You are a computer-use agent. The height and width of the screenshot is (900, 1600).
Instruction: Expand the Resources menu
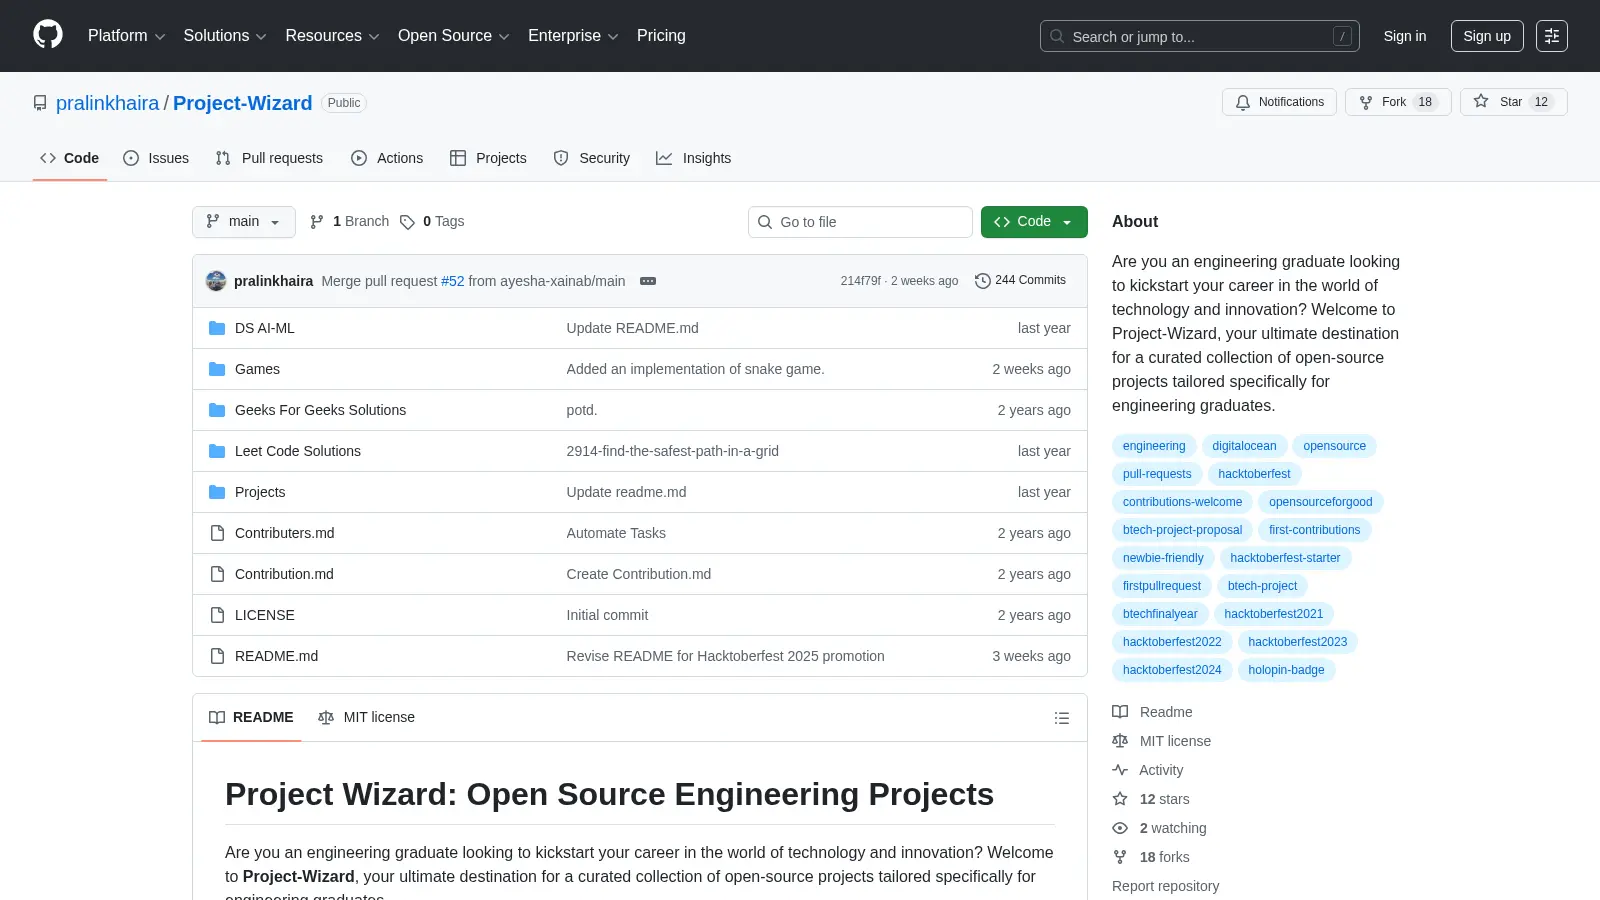pos(332,36)
